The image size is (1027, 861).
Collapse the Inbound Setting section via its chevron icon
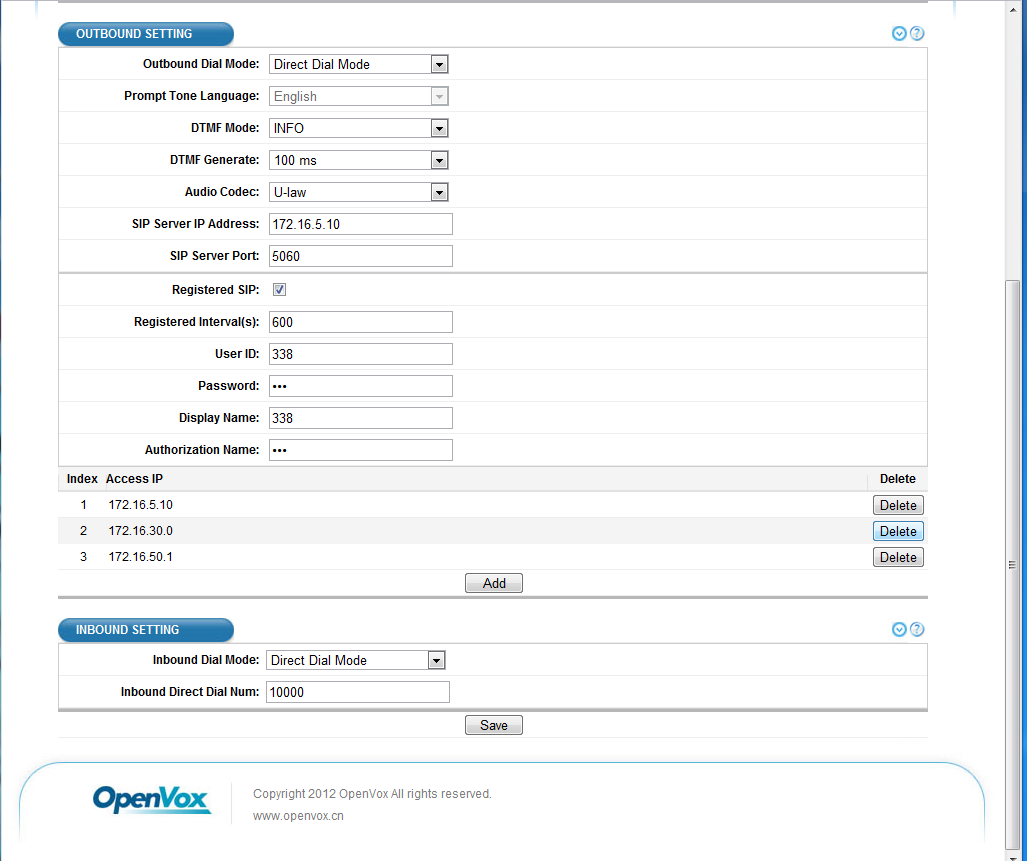(899, 630)
